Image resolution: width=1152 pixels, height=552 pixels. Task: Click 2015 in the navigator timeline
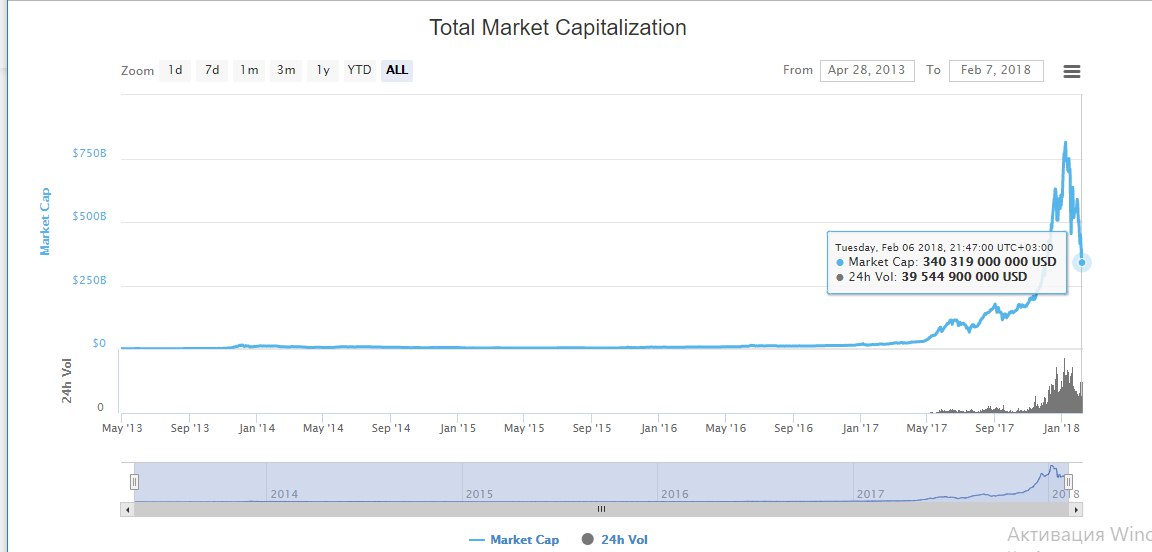[479, 494]
